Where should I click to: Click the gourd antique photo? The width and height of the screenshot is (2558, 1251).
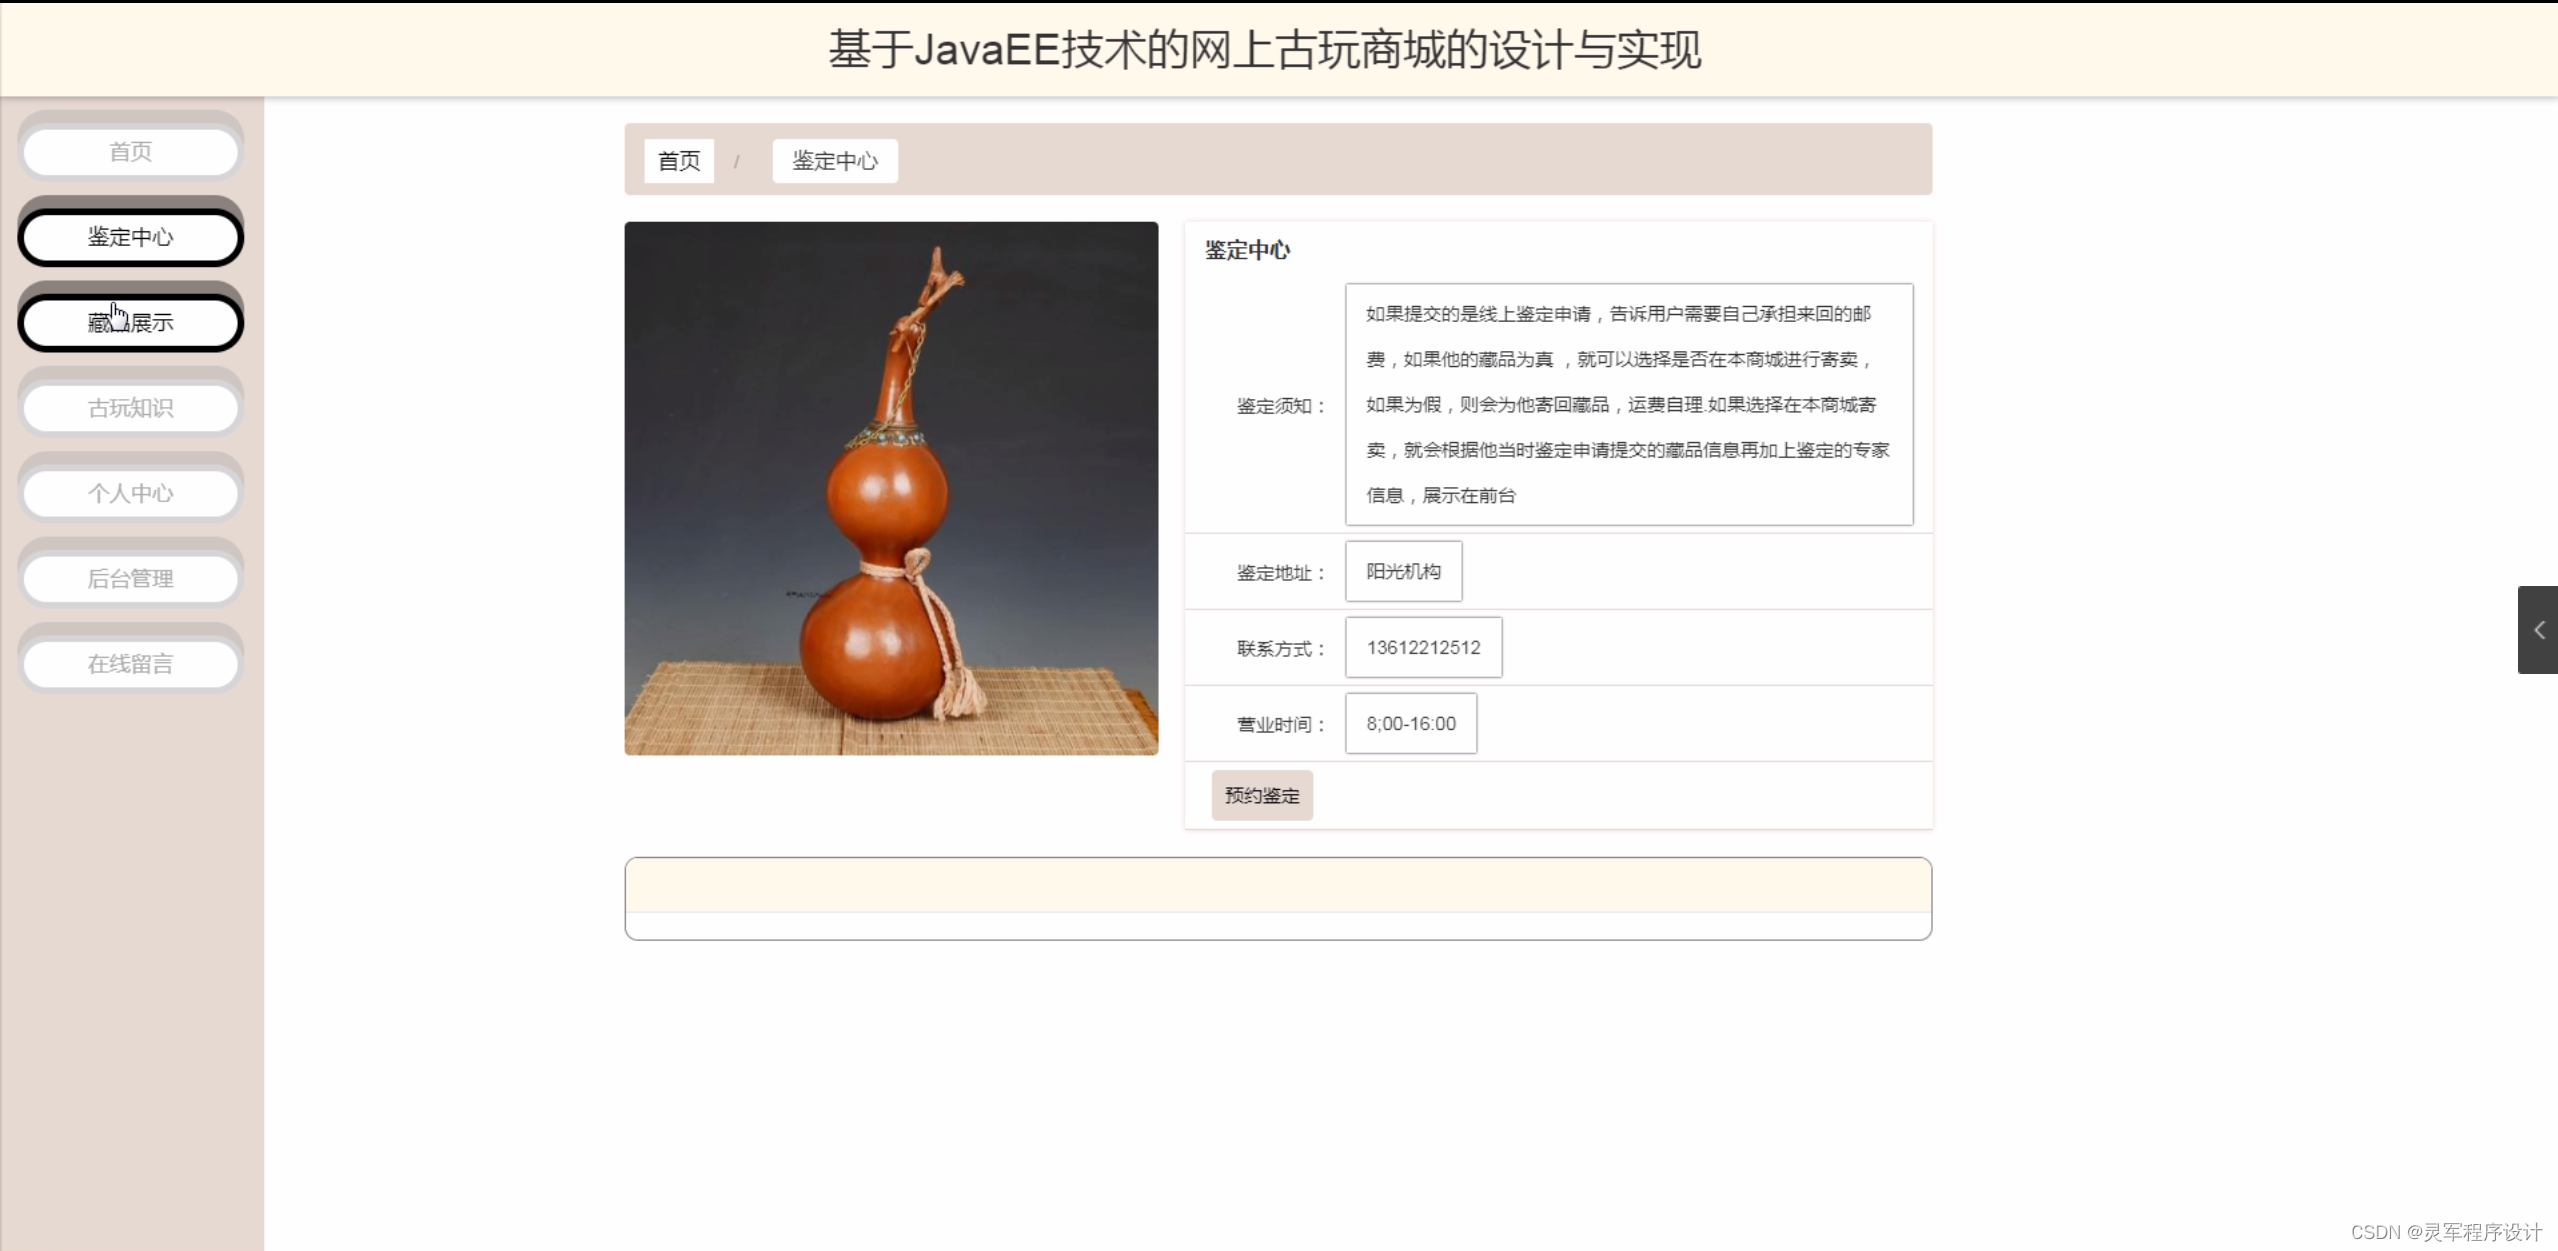(890, 488)
